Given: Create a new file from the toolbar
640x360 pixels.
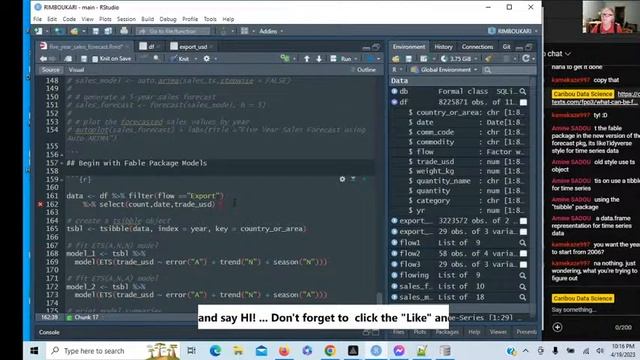Looking at the screenshot, I should click(38, 31).
